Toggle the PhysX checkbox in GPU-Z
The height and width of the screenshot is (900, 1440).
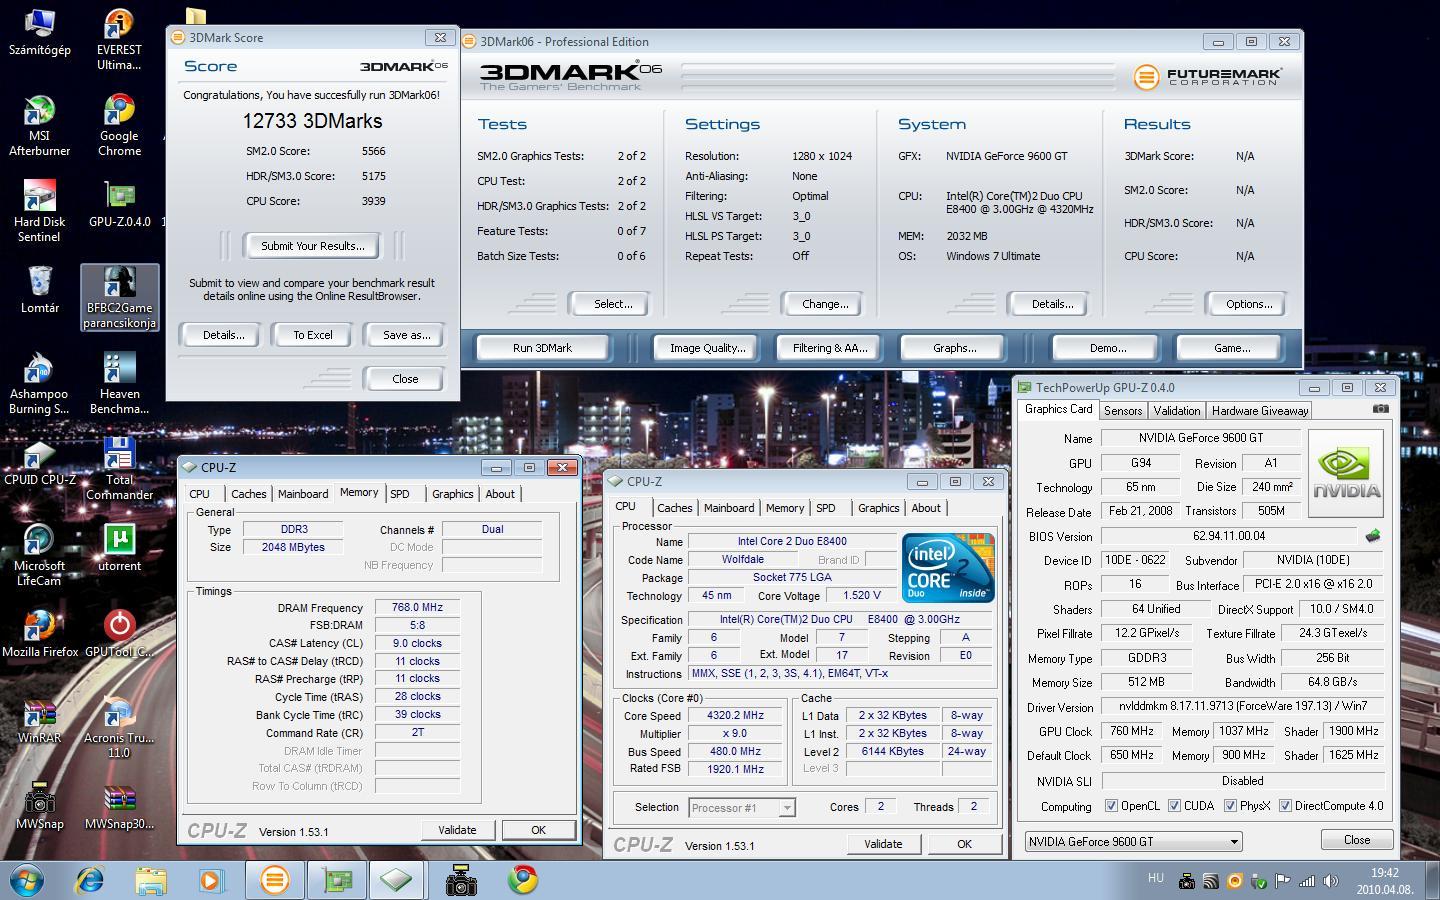(x=1230, y=806)
